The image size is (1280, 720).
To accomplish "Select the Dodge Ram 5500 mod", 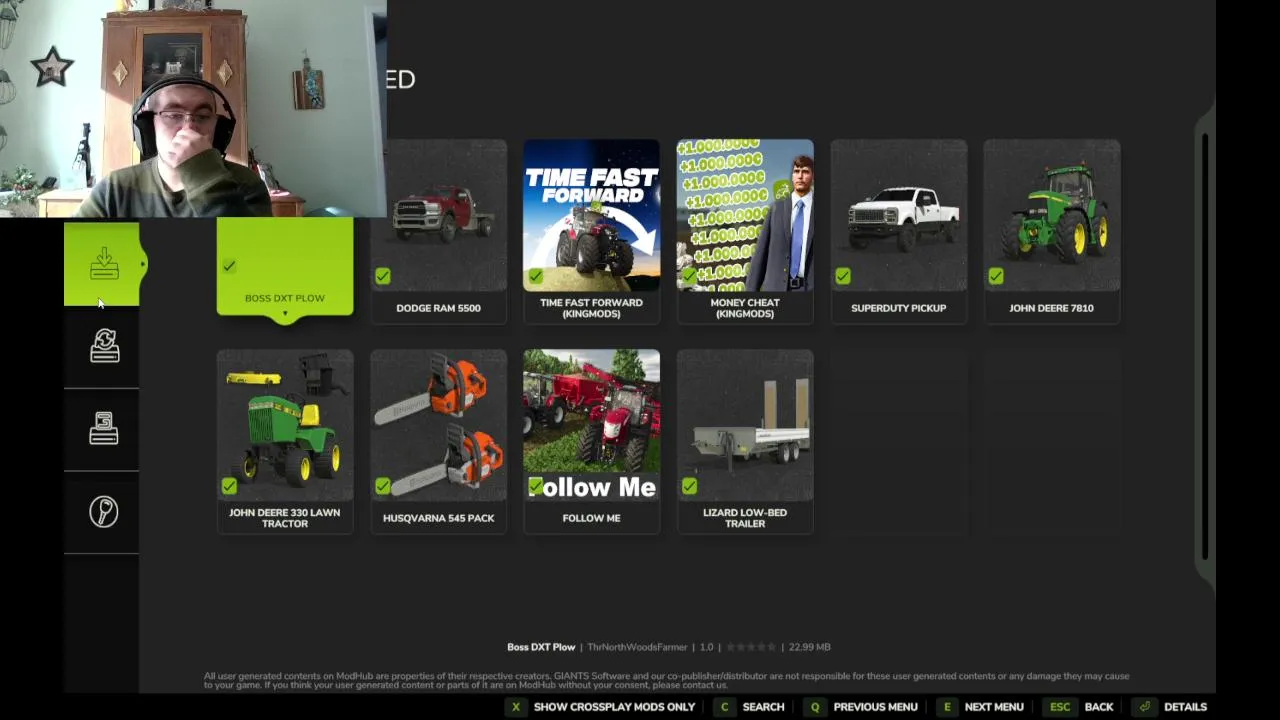I will pyautogui.click(x=438, y=232).
